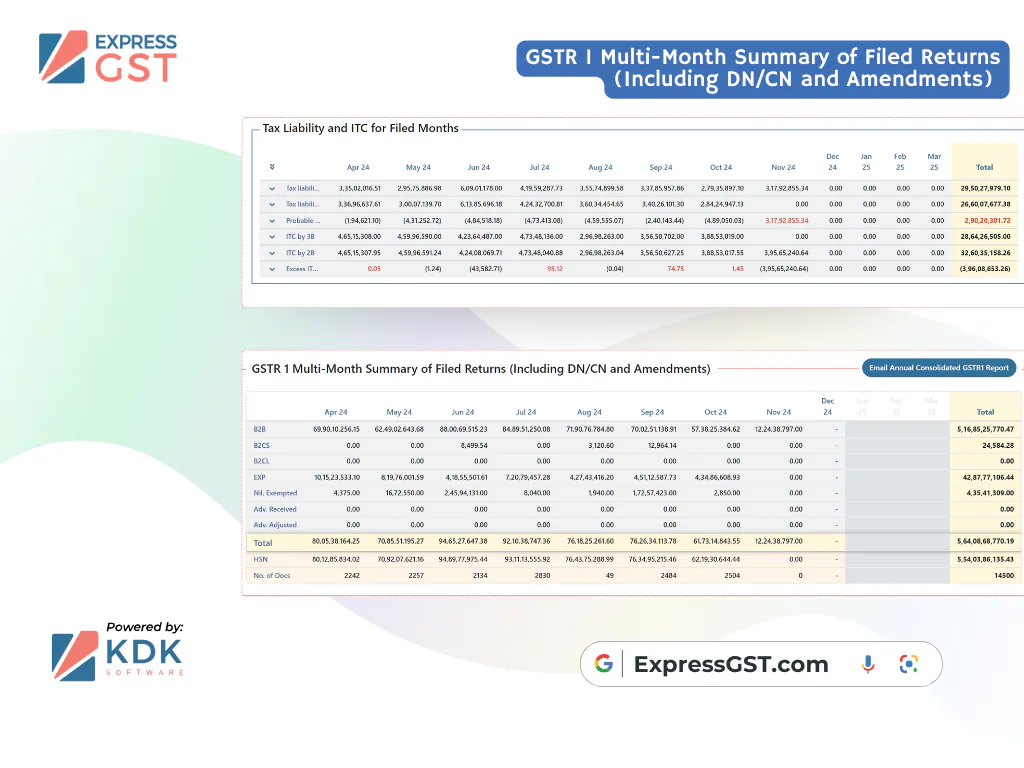1024x768 pixels.
Task: Click HSN total 5,54,03,86,135.43
Action: coord(985,560)
